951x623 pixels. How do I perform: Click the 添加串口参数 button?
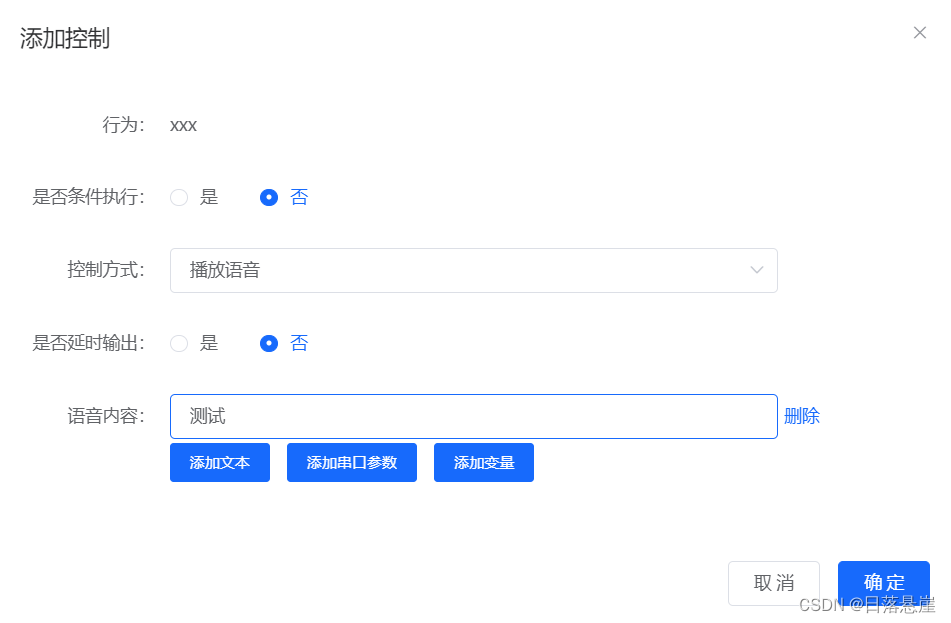pos(351,462)
